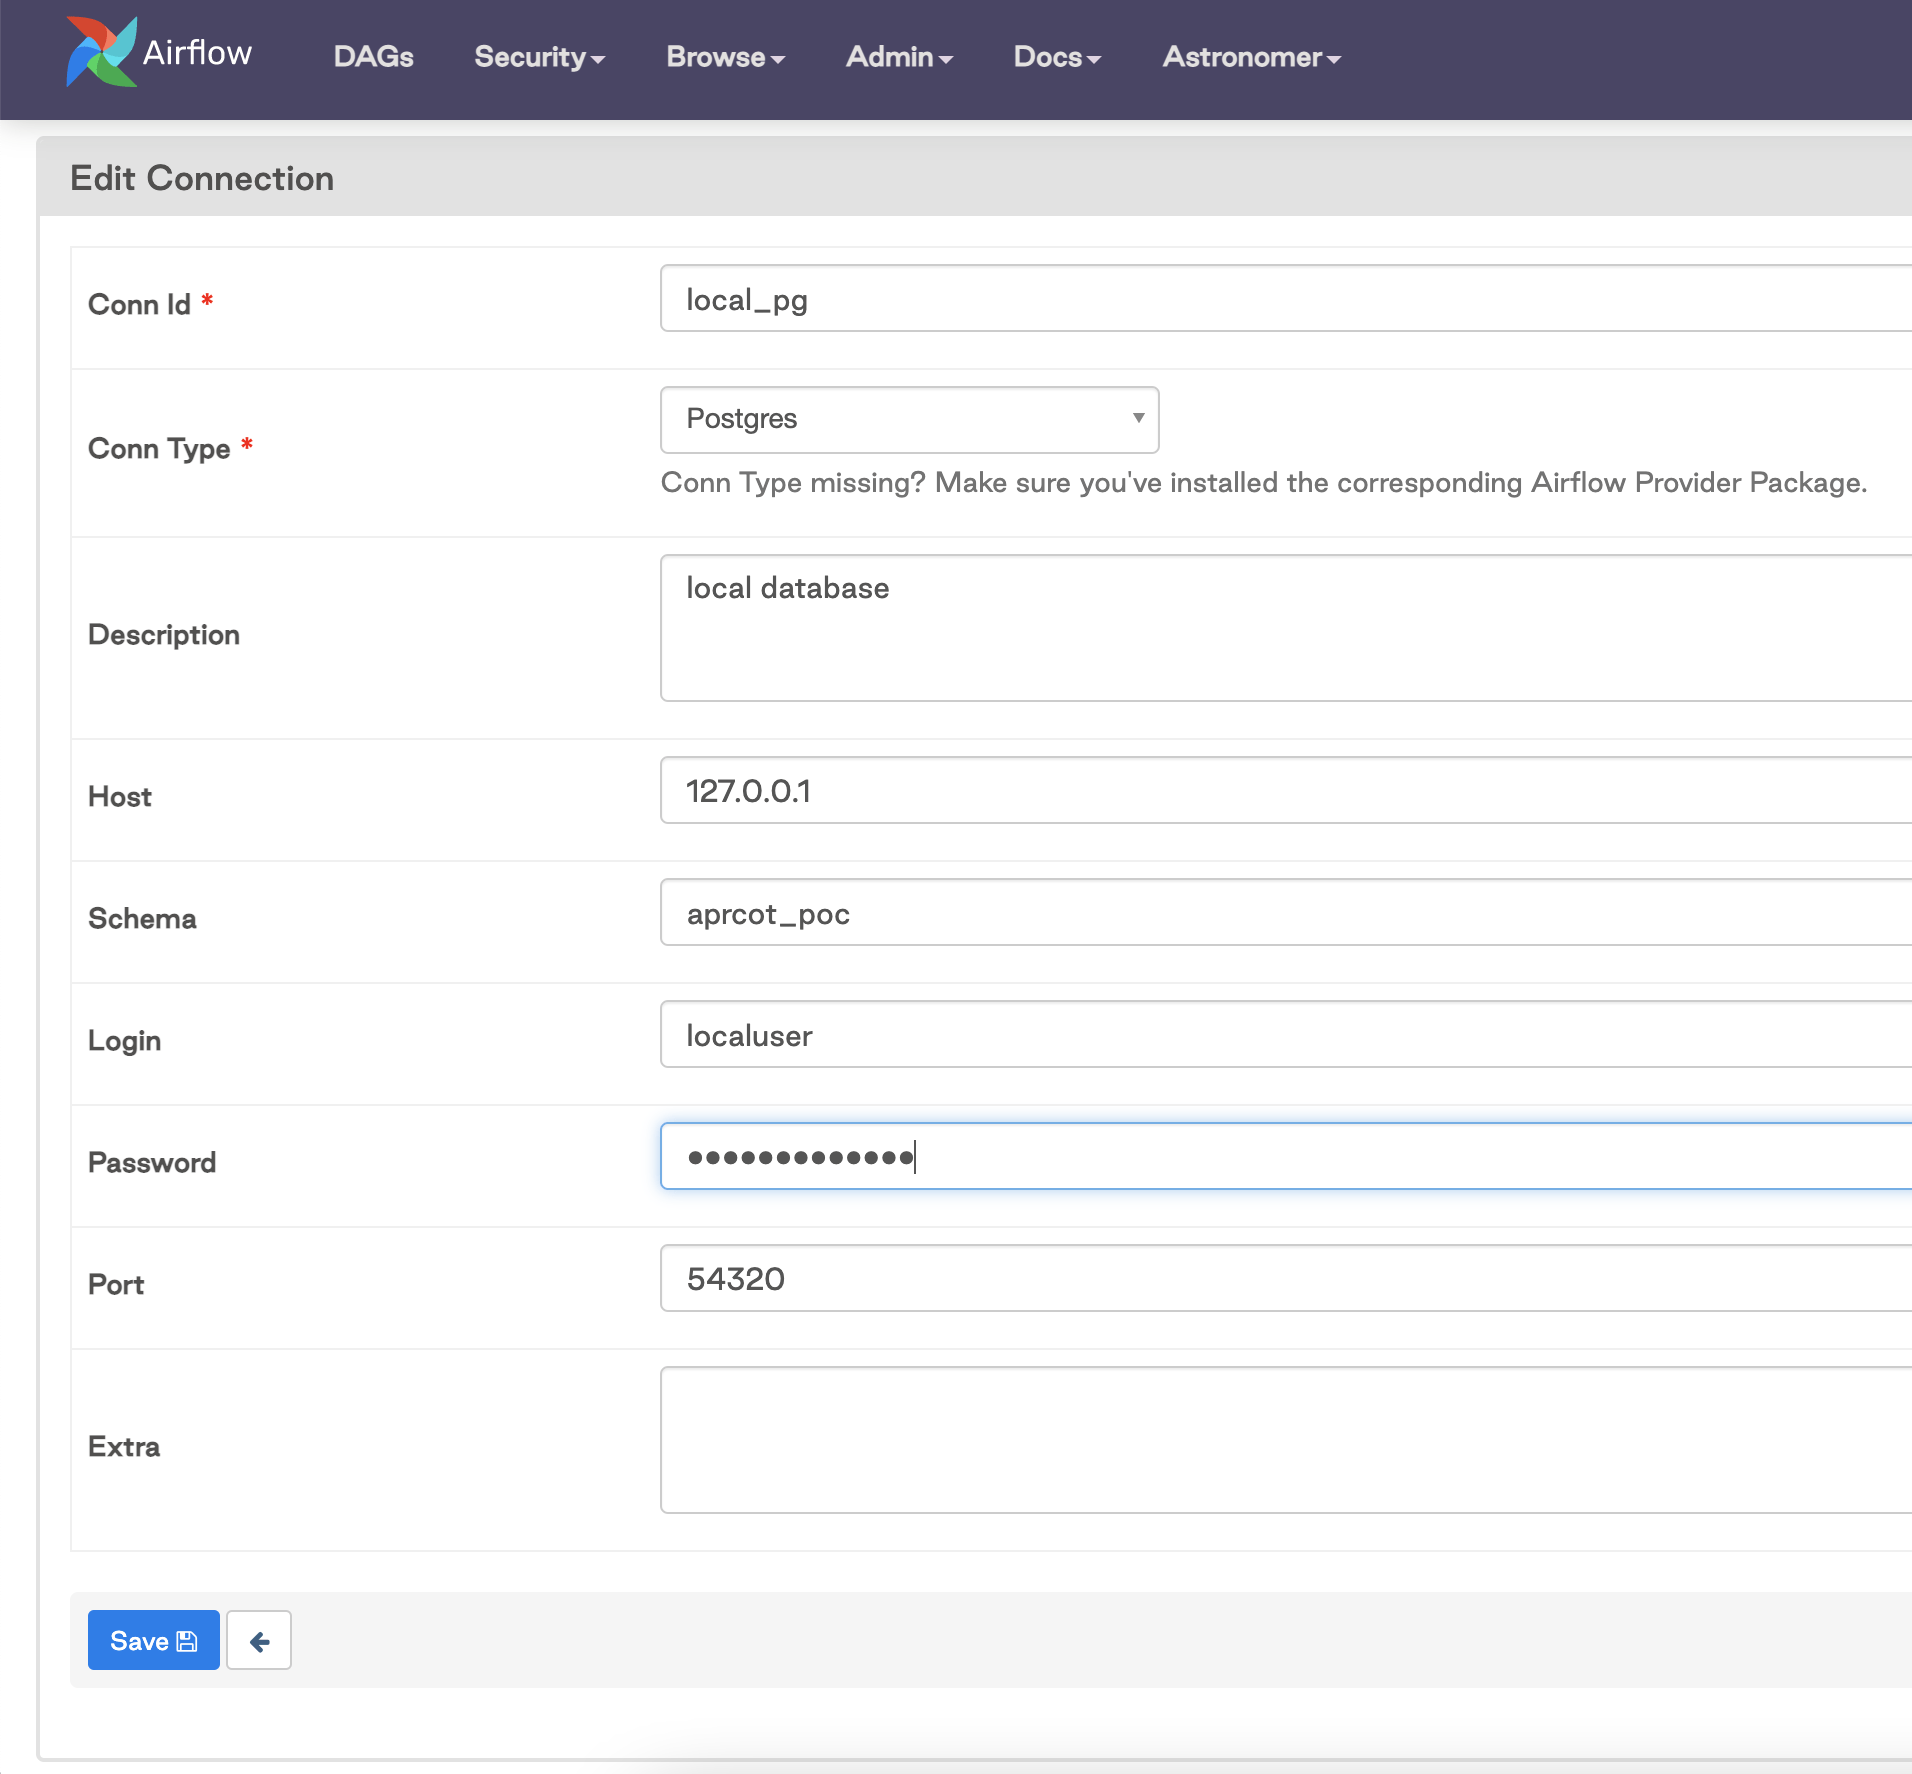
Task: Click the Conn Id field with local_pg
Action: [1286, 298]
